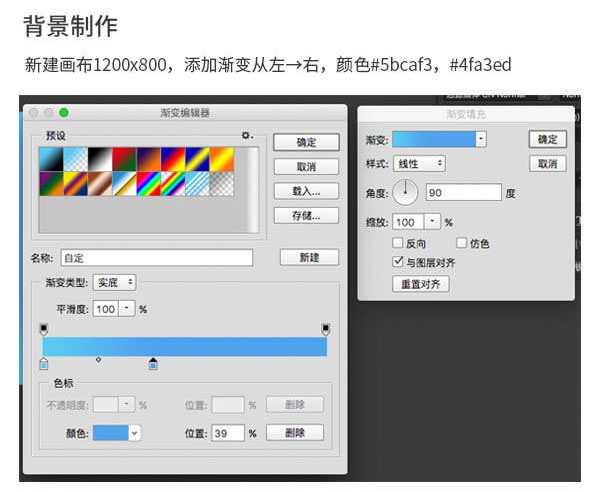
Task: Click the gradient preview in gradient fill dialog
Action: tap(434, 140)
